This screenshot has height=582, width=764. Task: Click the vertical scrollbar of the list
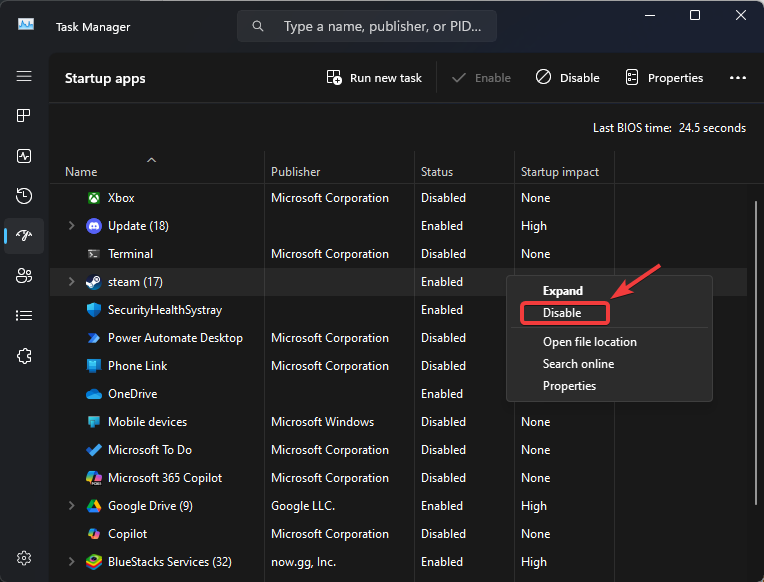point(756,353)
